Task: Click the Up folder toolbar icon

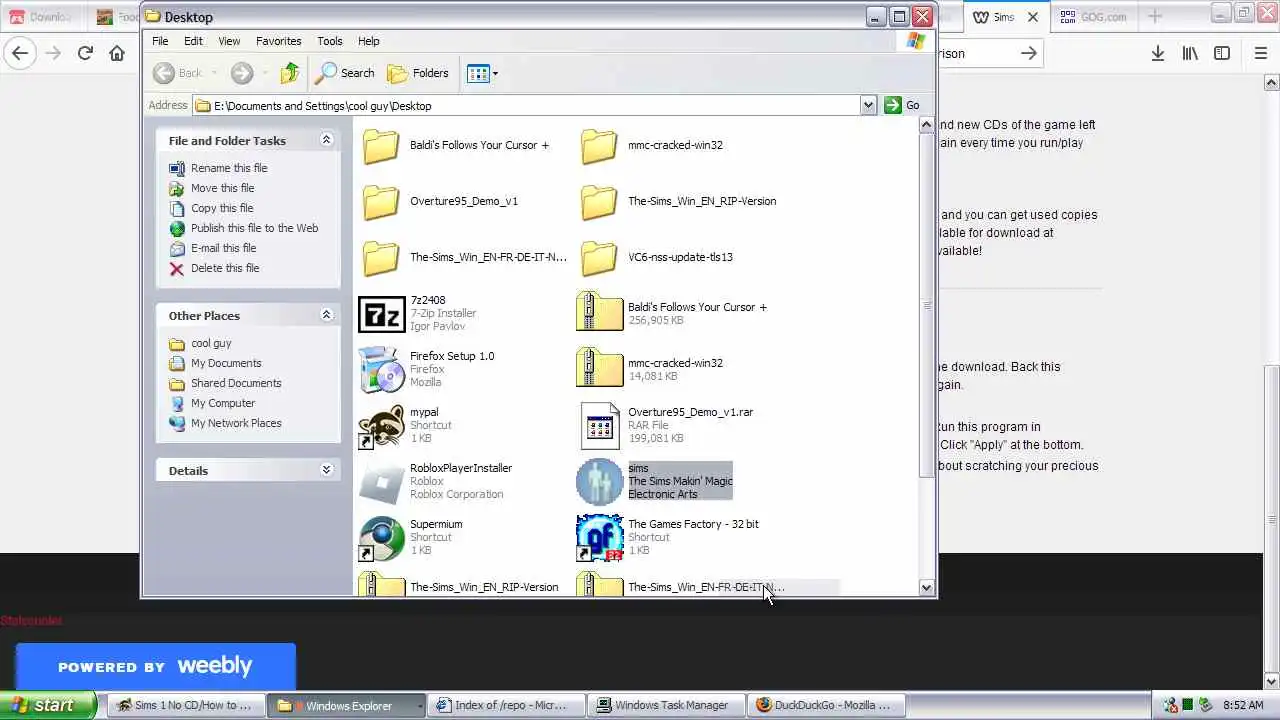Action: pyautogui.click(x=290, y=73)
